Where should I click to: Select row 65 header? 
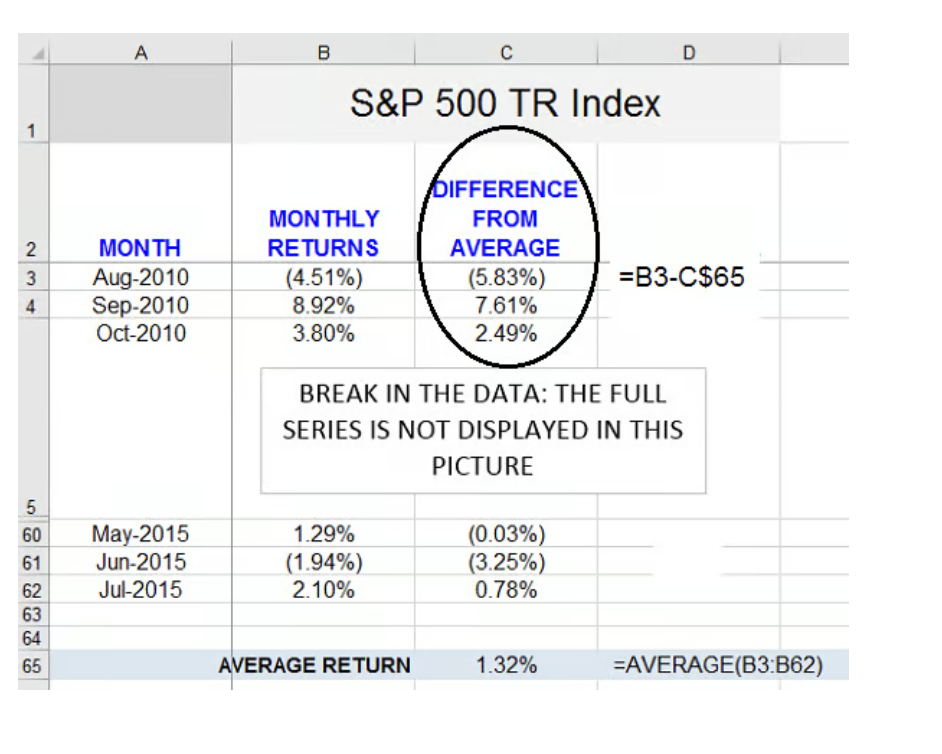[x=33, y=666]
